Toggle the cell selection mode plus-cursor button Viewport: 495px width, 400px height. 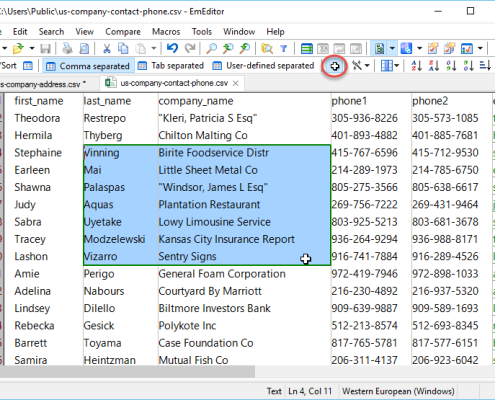[335, 66]
